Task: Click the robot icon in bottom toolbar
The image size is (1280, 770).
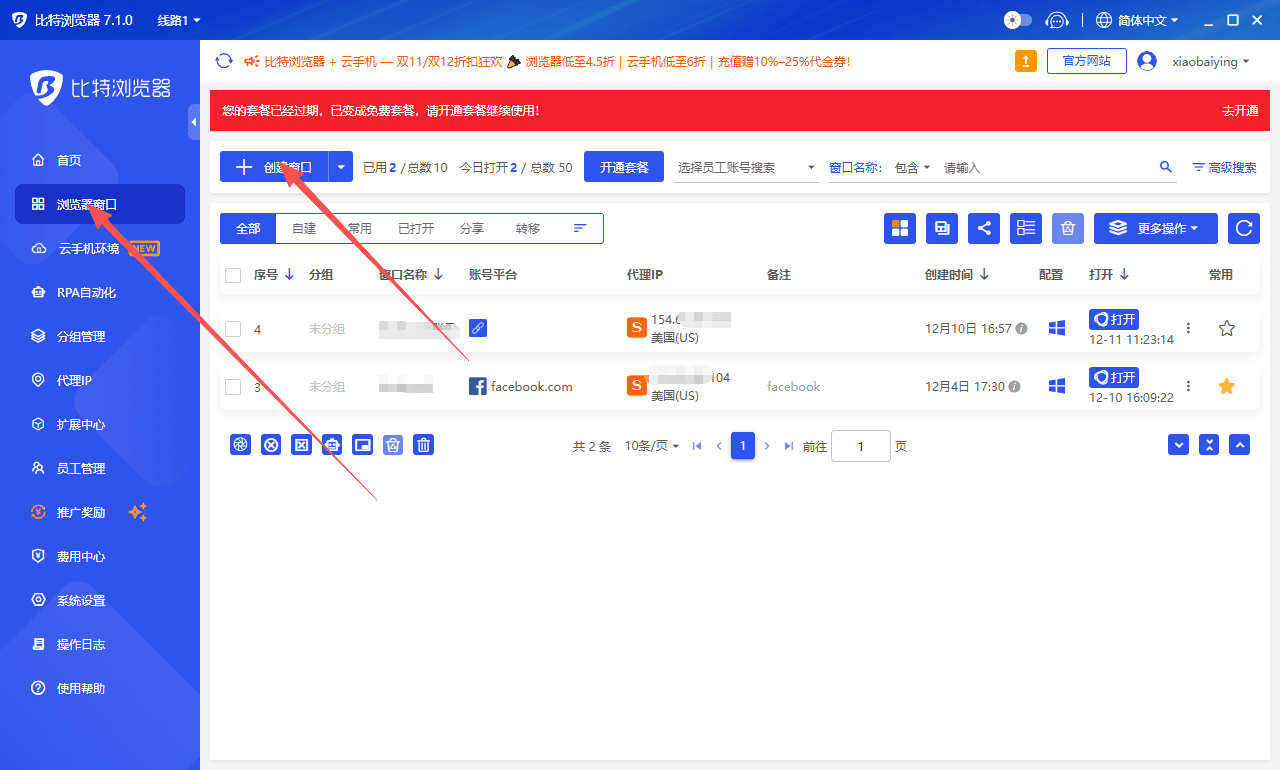Action: coord(332,445)
